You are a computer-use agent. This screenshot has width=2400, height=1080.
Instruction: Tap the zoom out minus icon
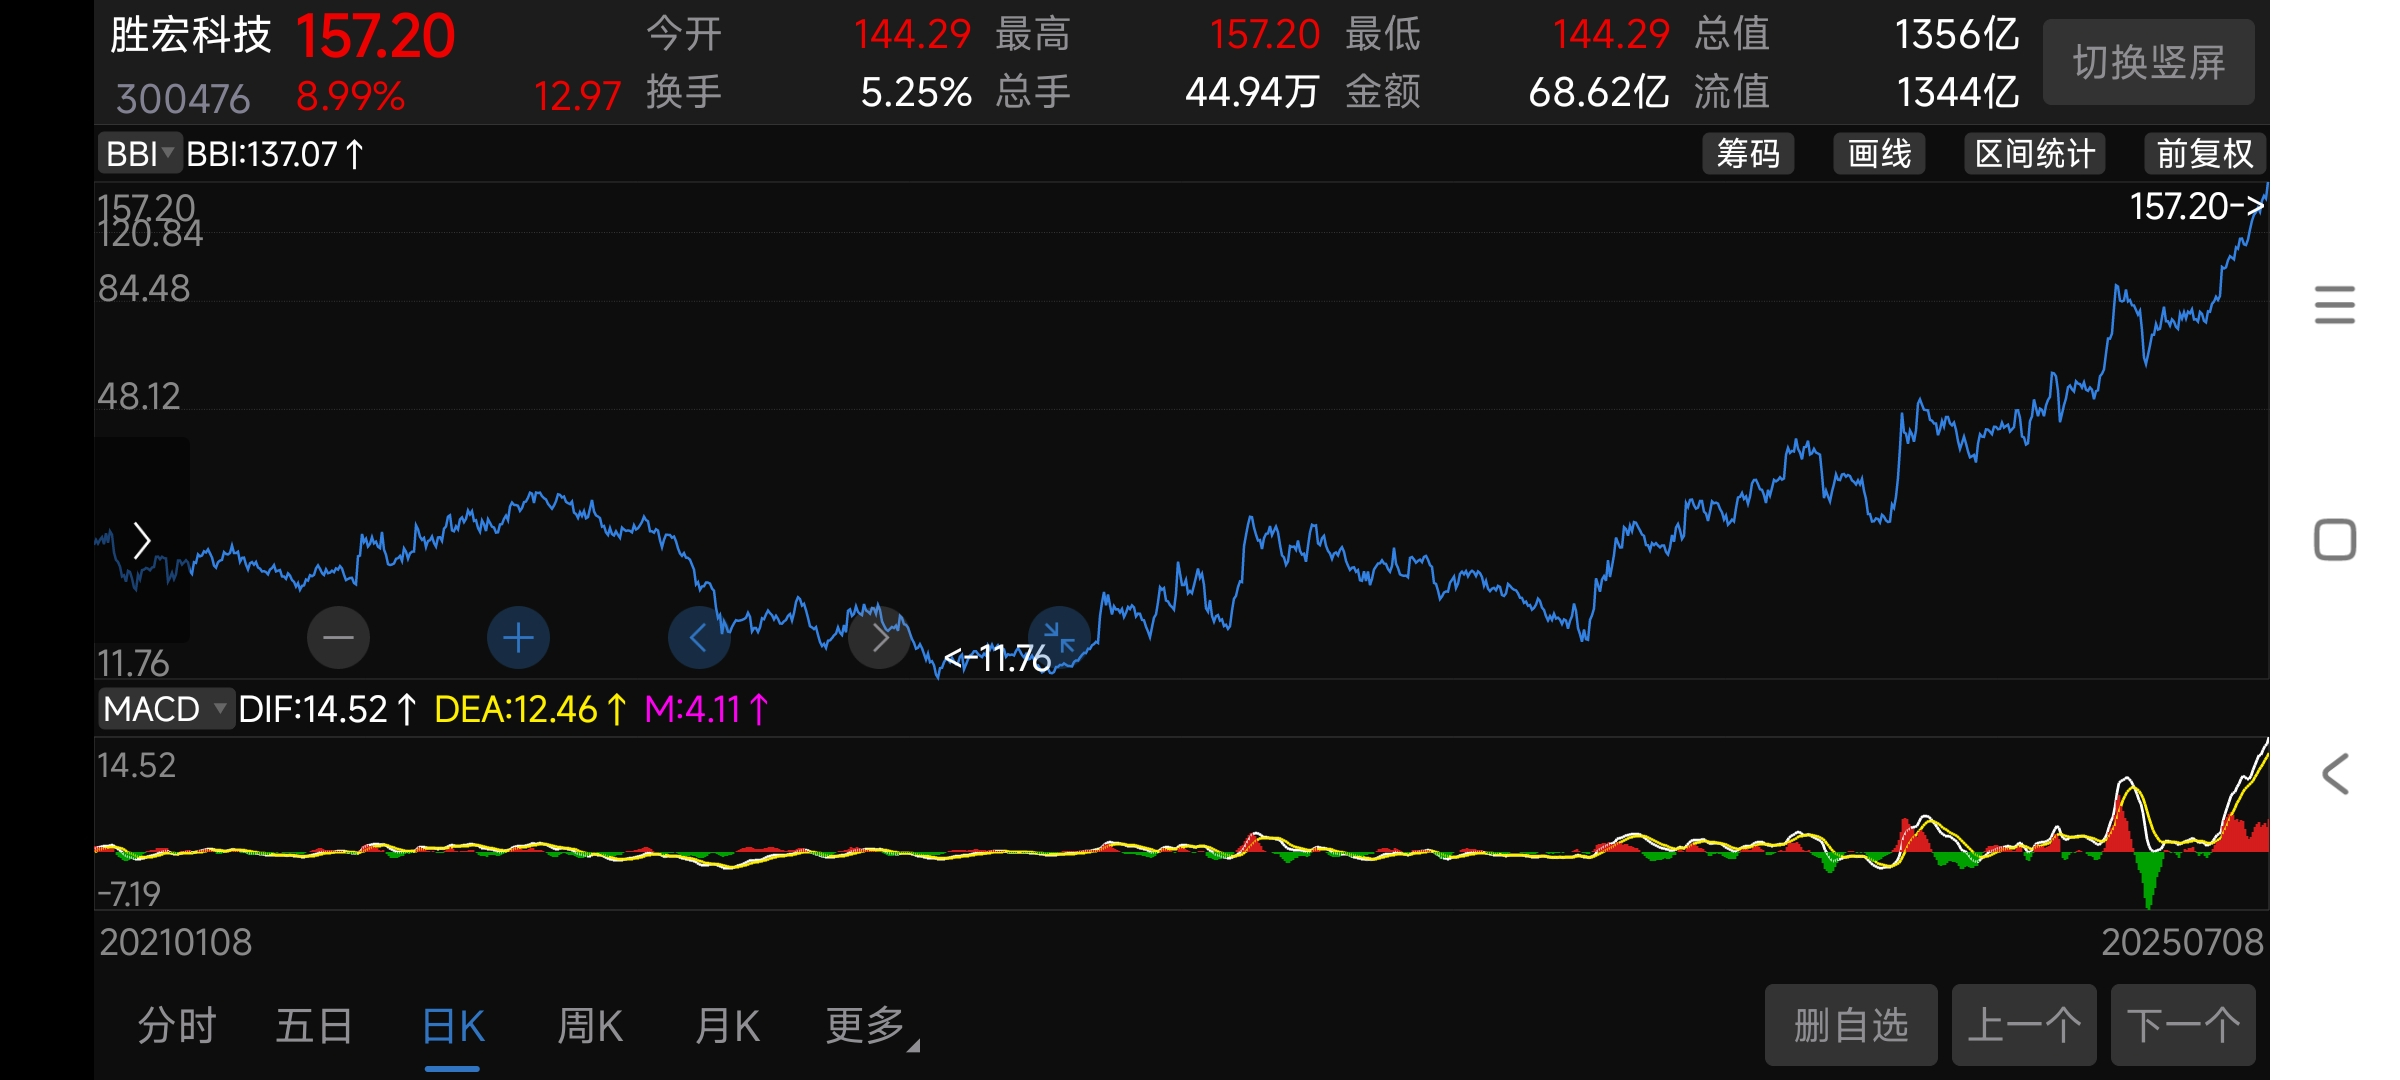[338, 637]
